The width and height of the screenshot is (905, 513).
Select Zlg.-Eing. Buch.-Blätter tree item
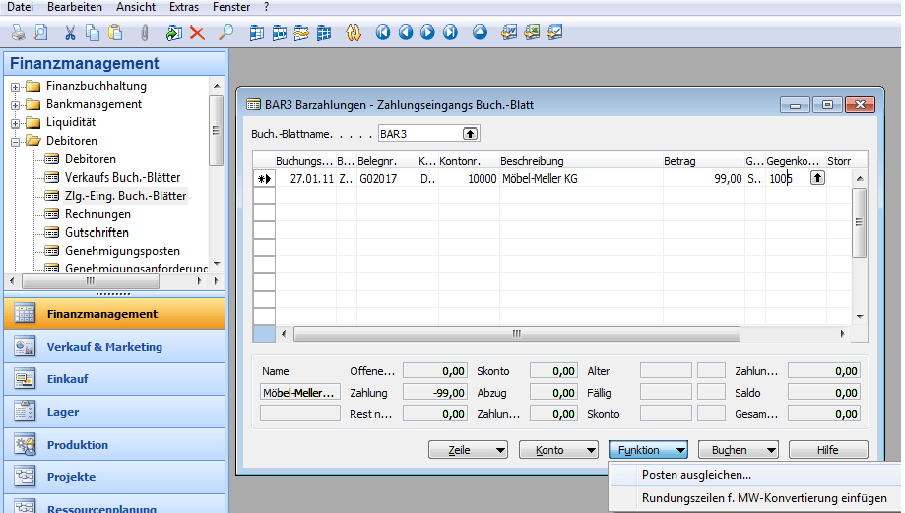click(125, 196)
